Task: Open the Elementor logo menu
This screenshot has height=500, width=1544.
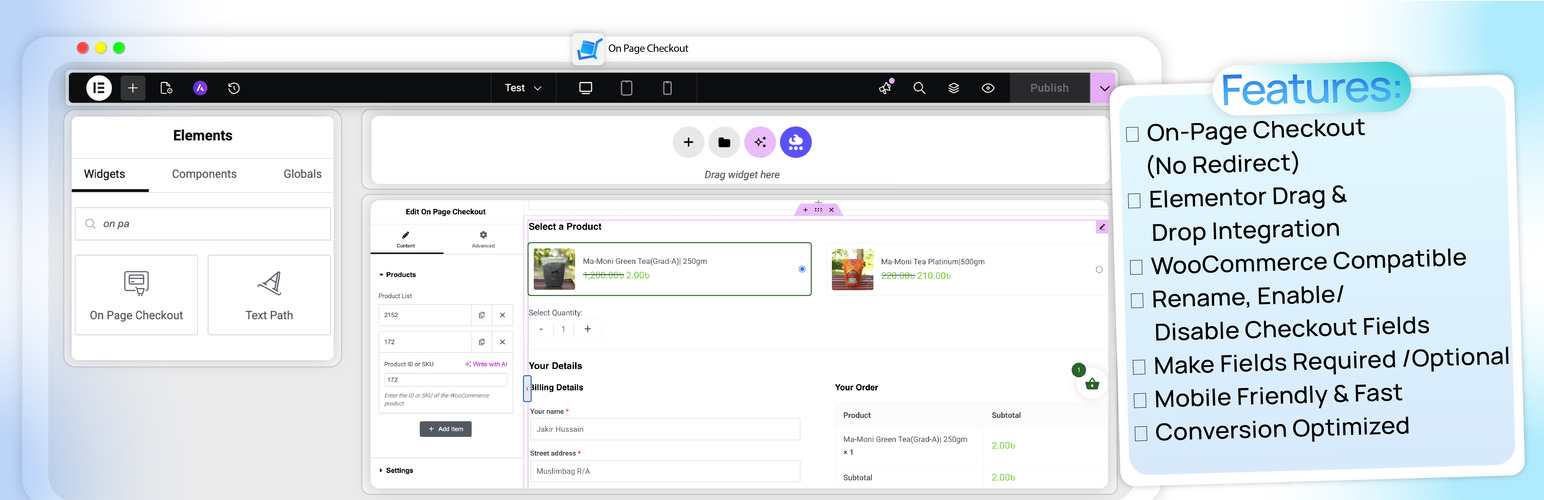Action: pos(99,88)
